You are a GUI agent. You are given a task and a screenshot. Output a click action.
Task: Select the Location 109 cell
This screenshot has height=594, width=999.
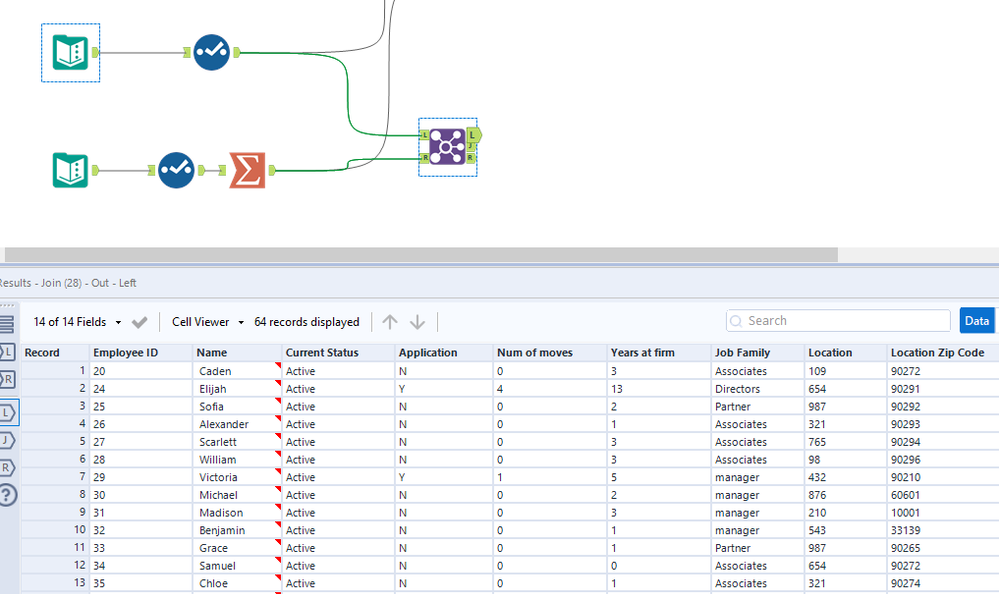click(x=845, y=371)
